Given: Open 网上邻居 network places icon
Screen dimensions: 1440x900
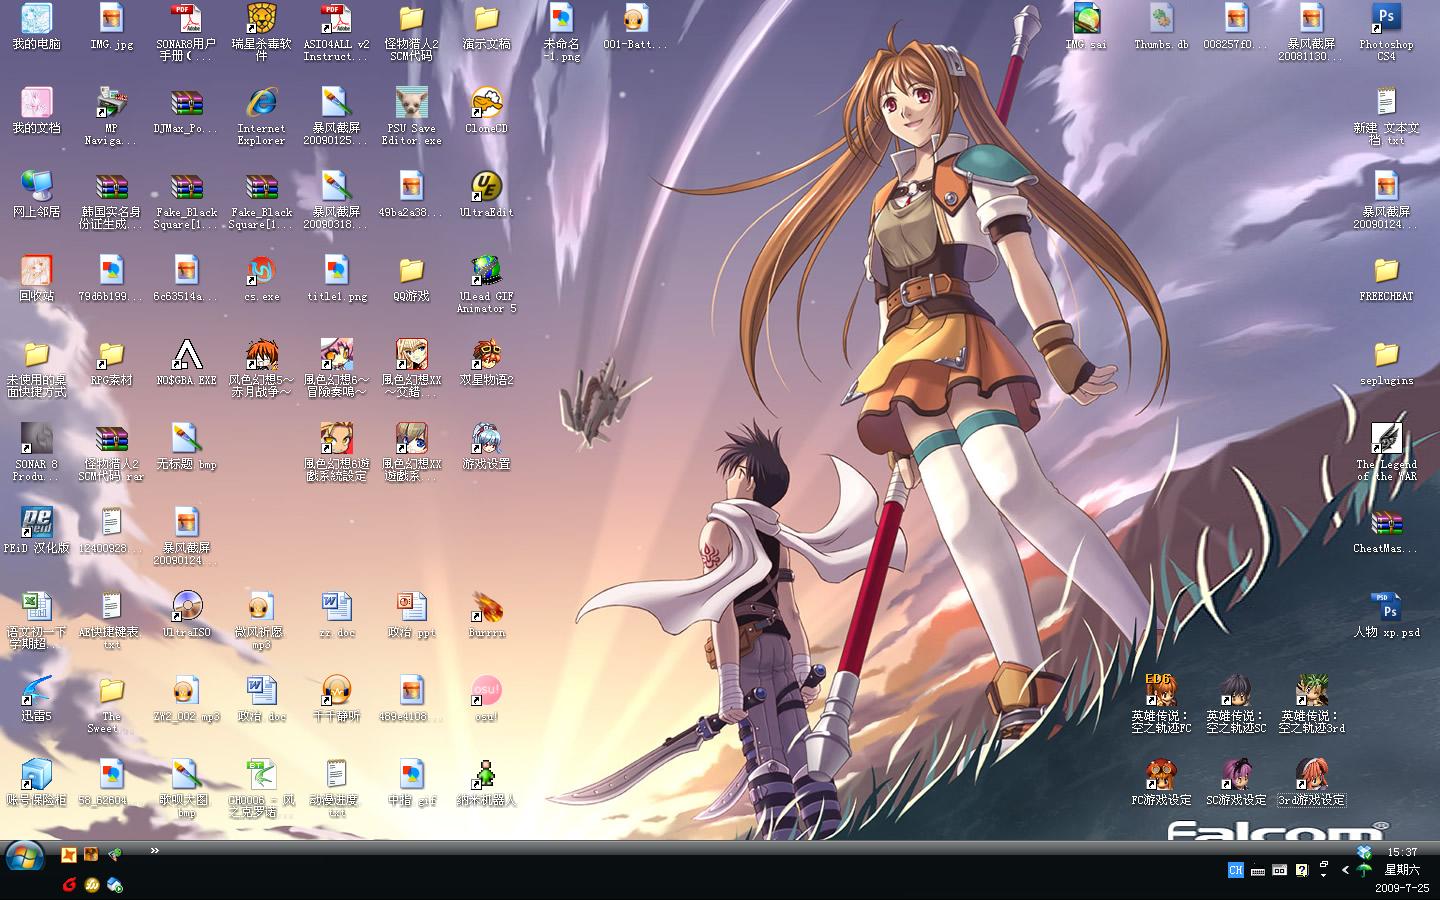Looking at the screenshot, I should tap(36, 195).
